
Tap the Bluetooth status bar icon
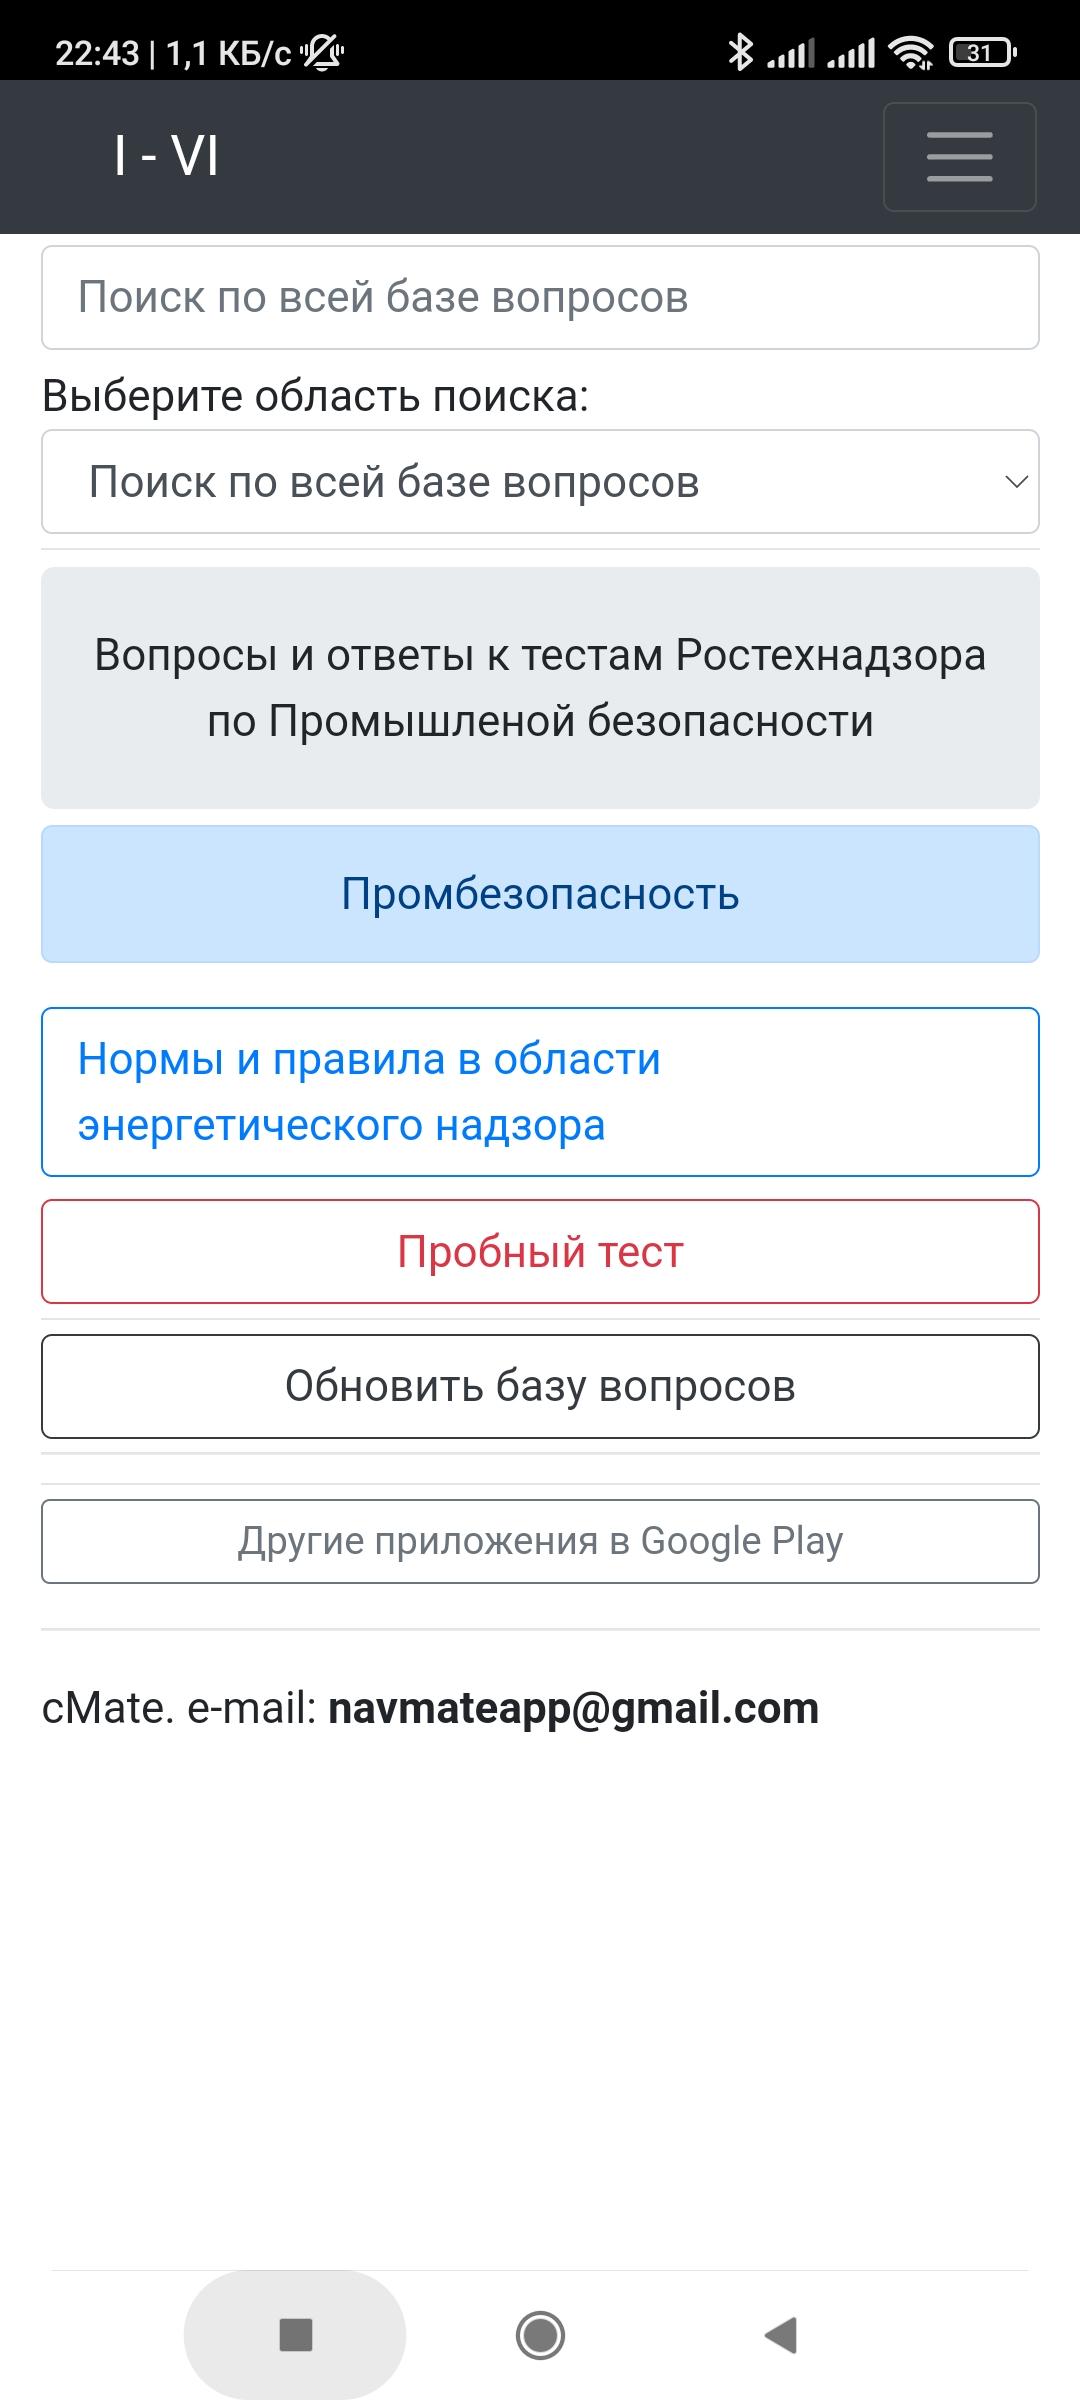coord(740,52)
